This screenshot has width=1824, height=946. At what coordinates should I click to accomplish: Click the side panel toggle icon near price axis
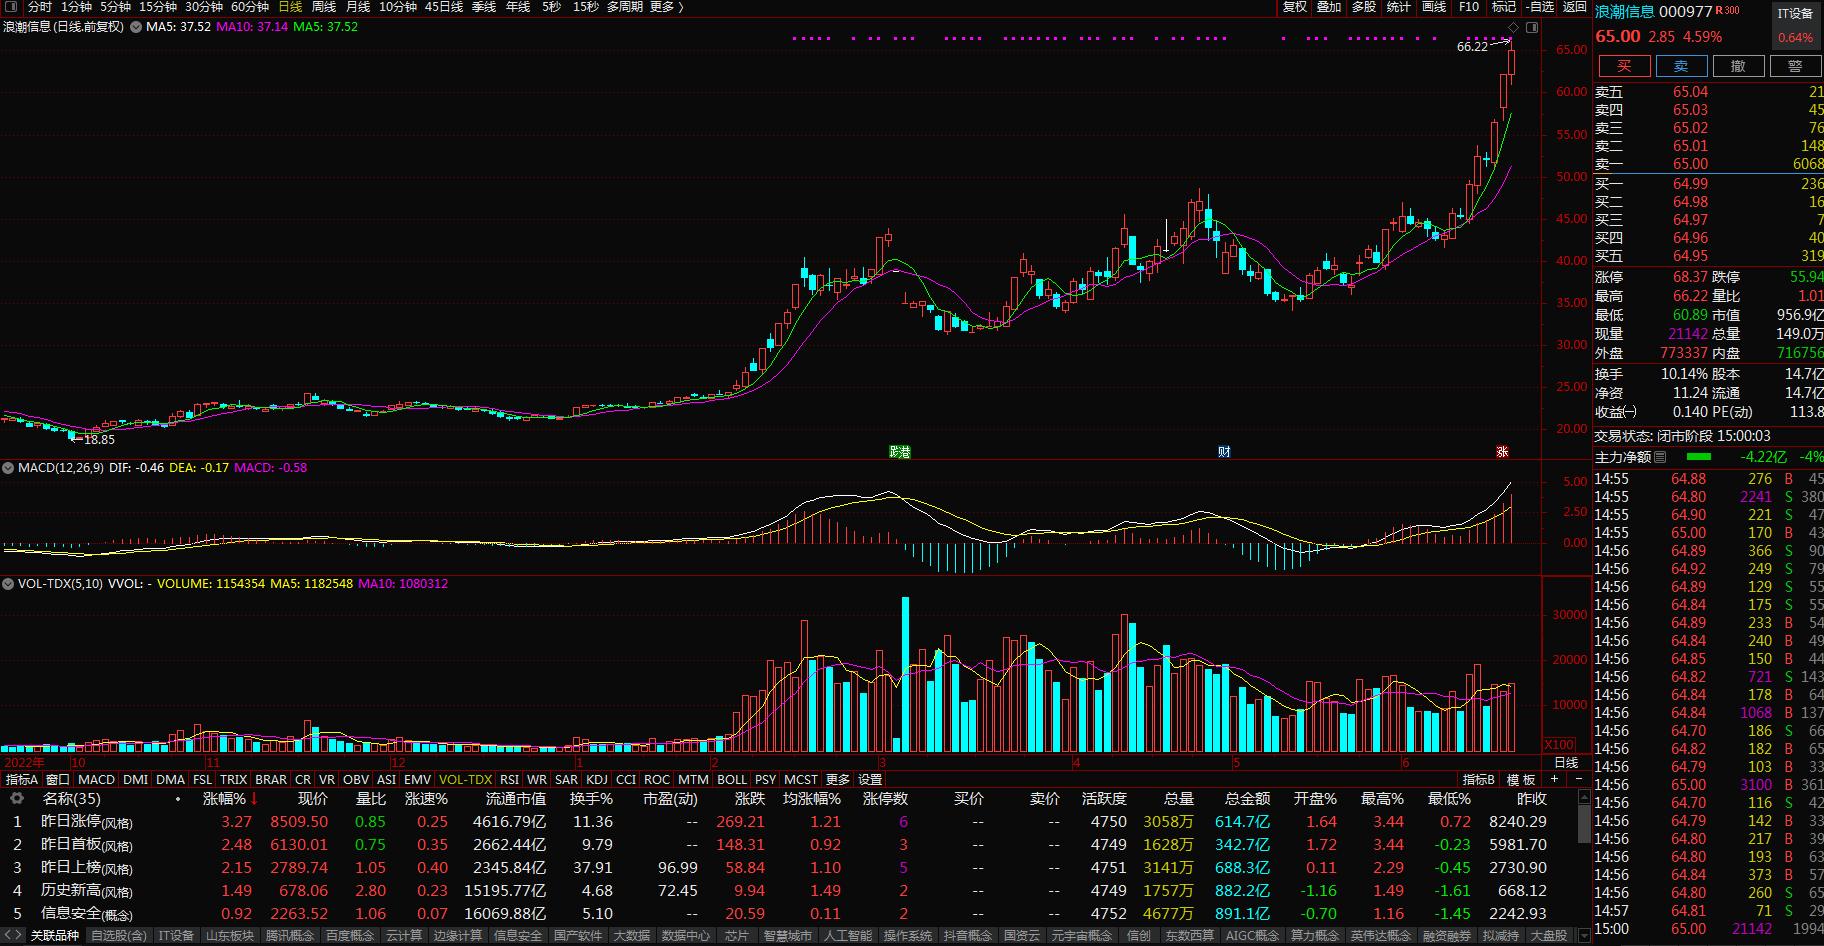1532,27
